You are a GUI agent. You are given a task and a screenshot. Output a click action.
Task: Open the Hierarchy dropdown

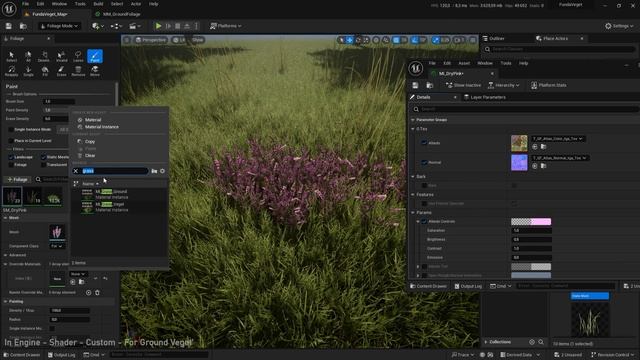click(504, 85)
